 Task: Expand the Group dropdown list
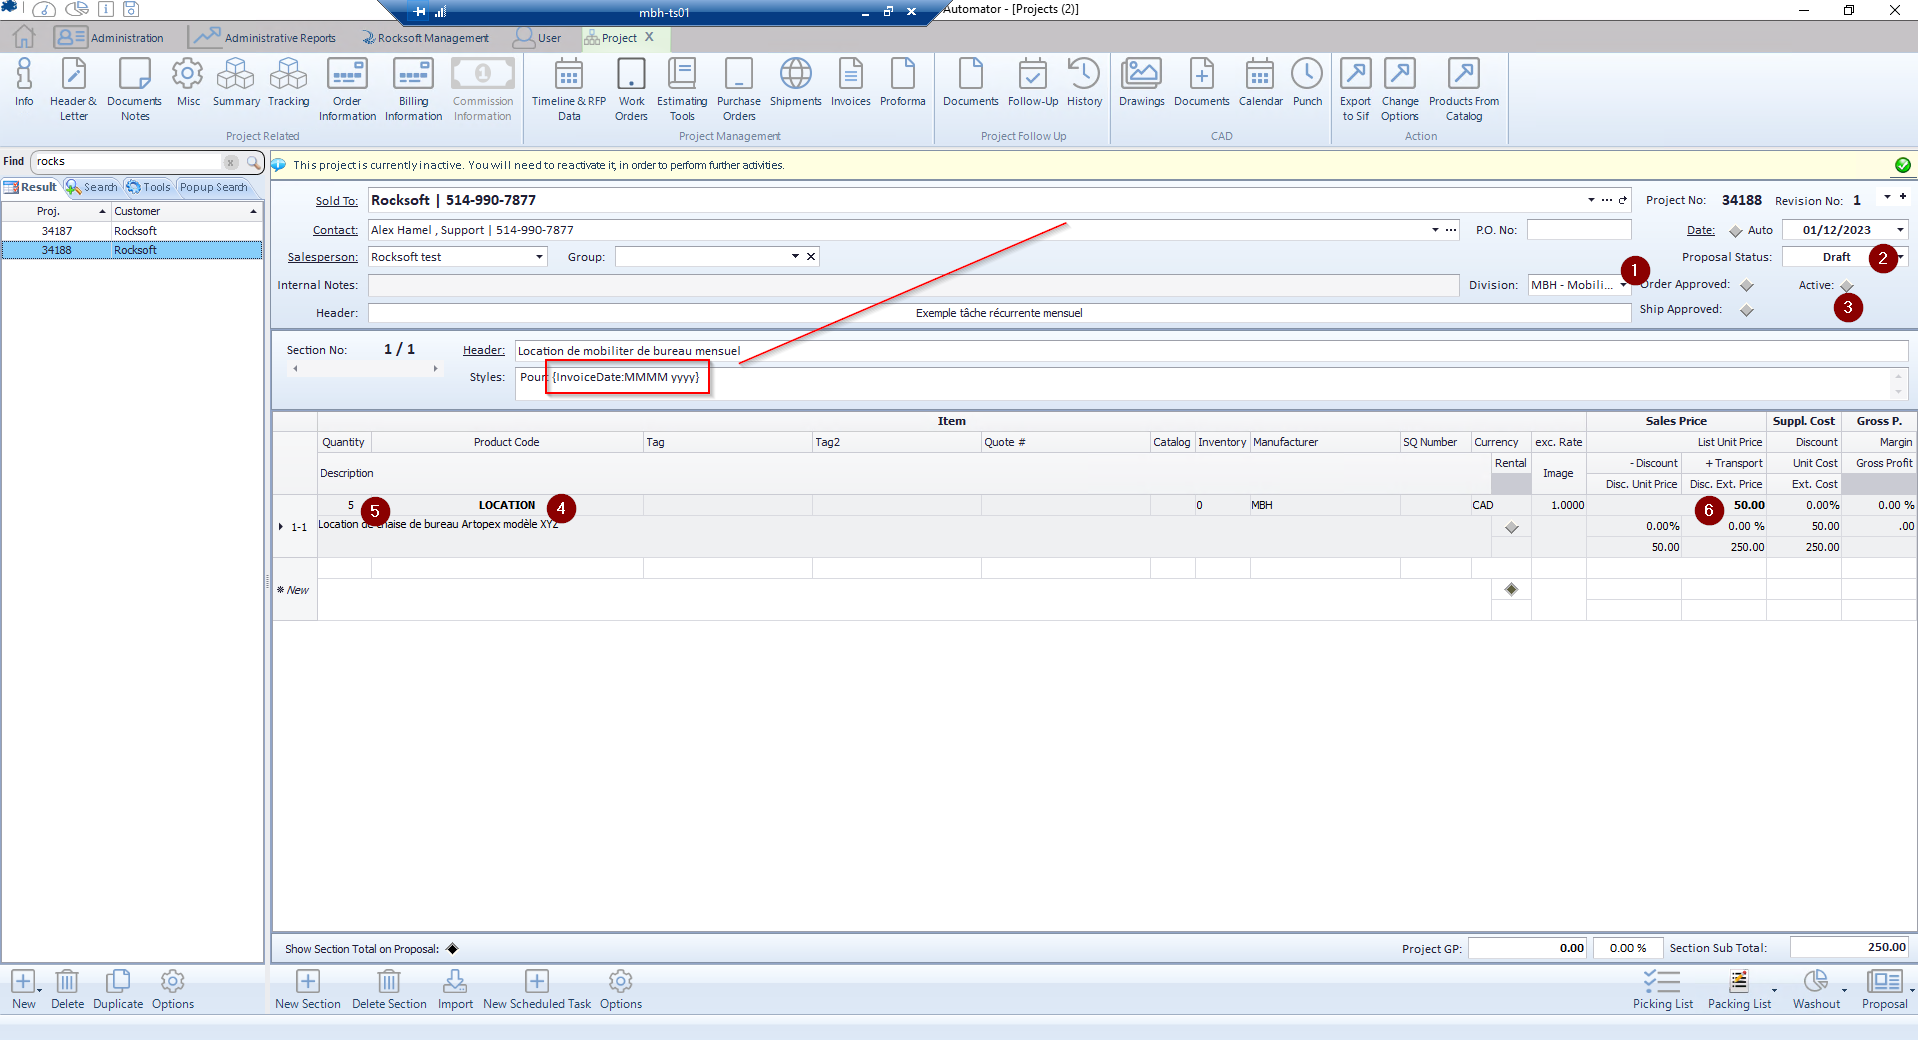coord(795,257)
